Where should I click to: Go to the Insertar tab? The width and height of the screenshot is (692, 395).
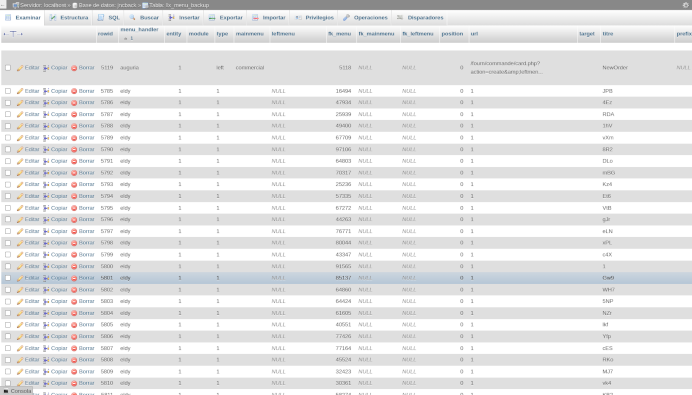click(184, 18)
